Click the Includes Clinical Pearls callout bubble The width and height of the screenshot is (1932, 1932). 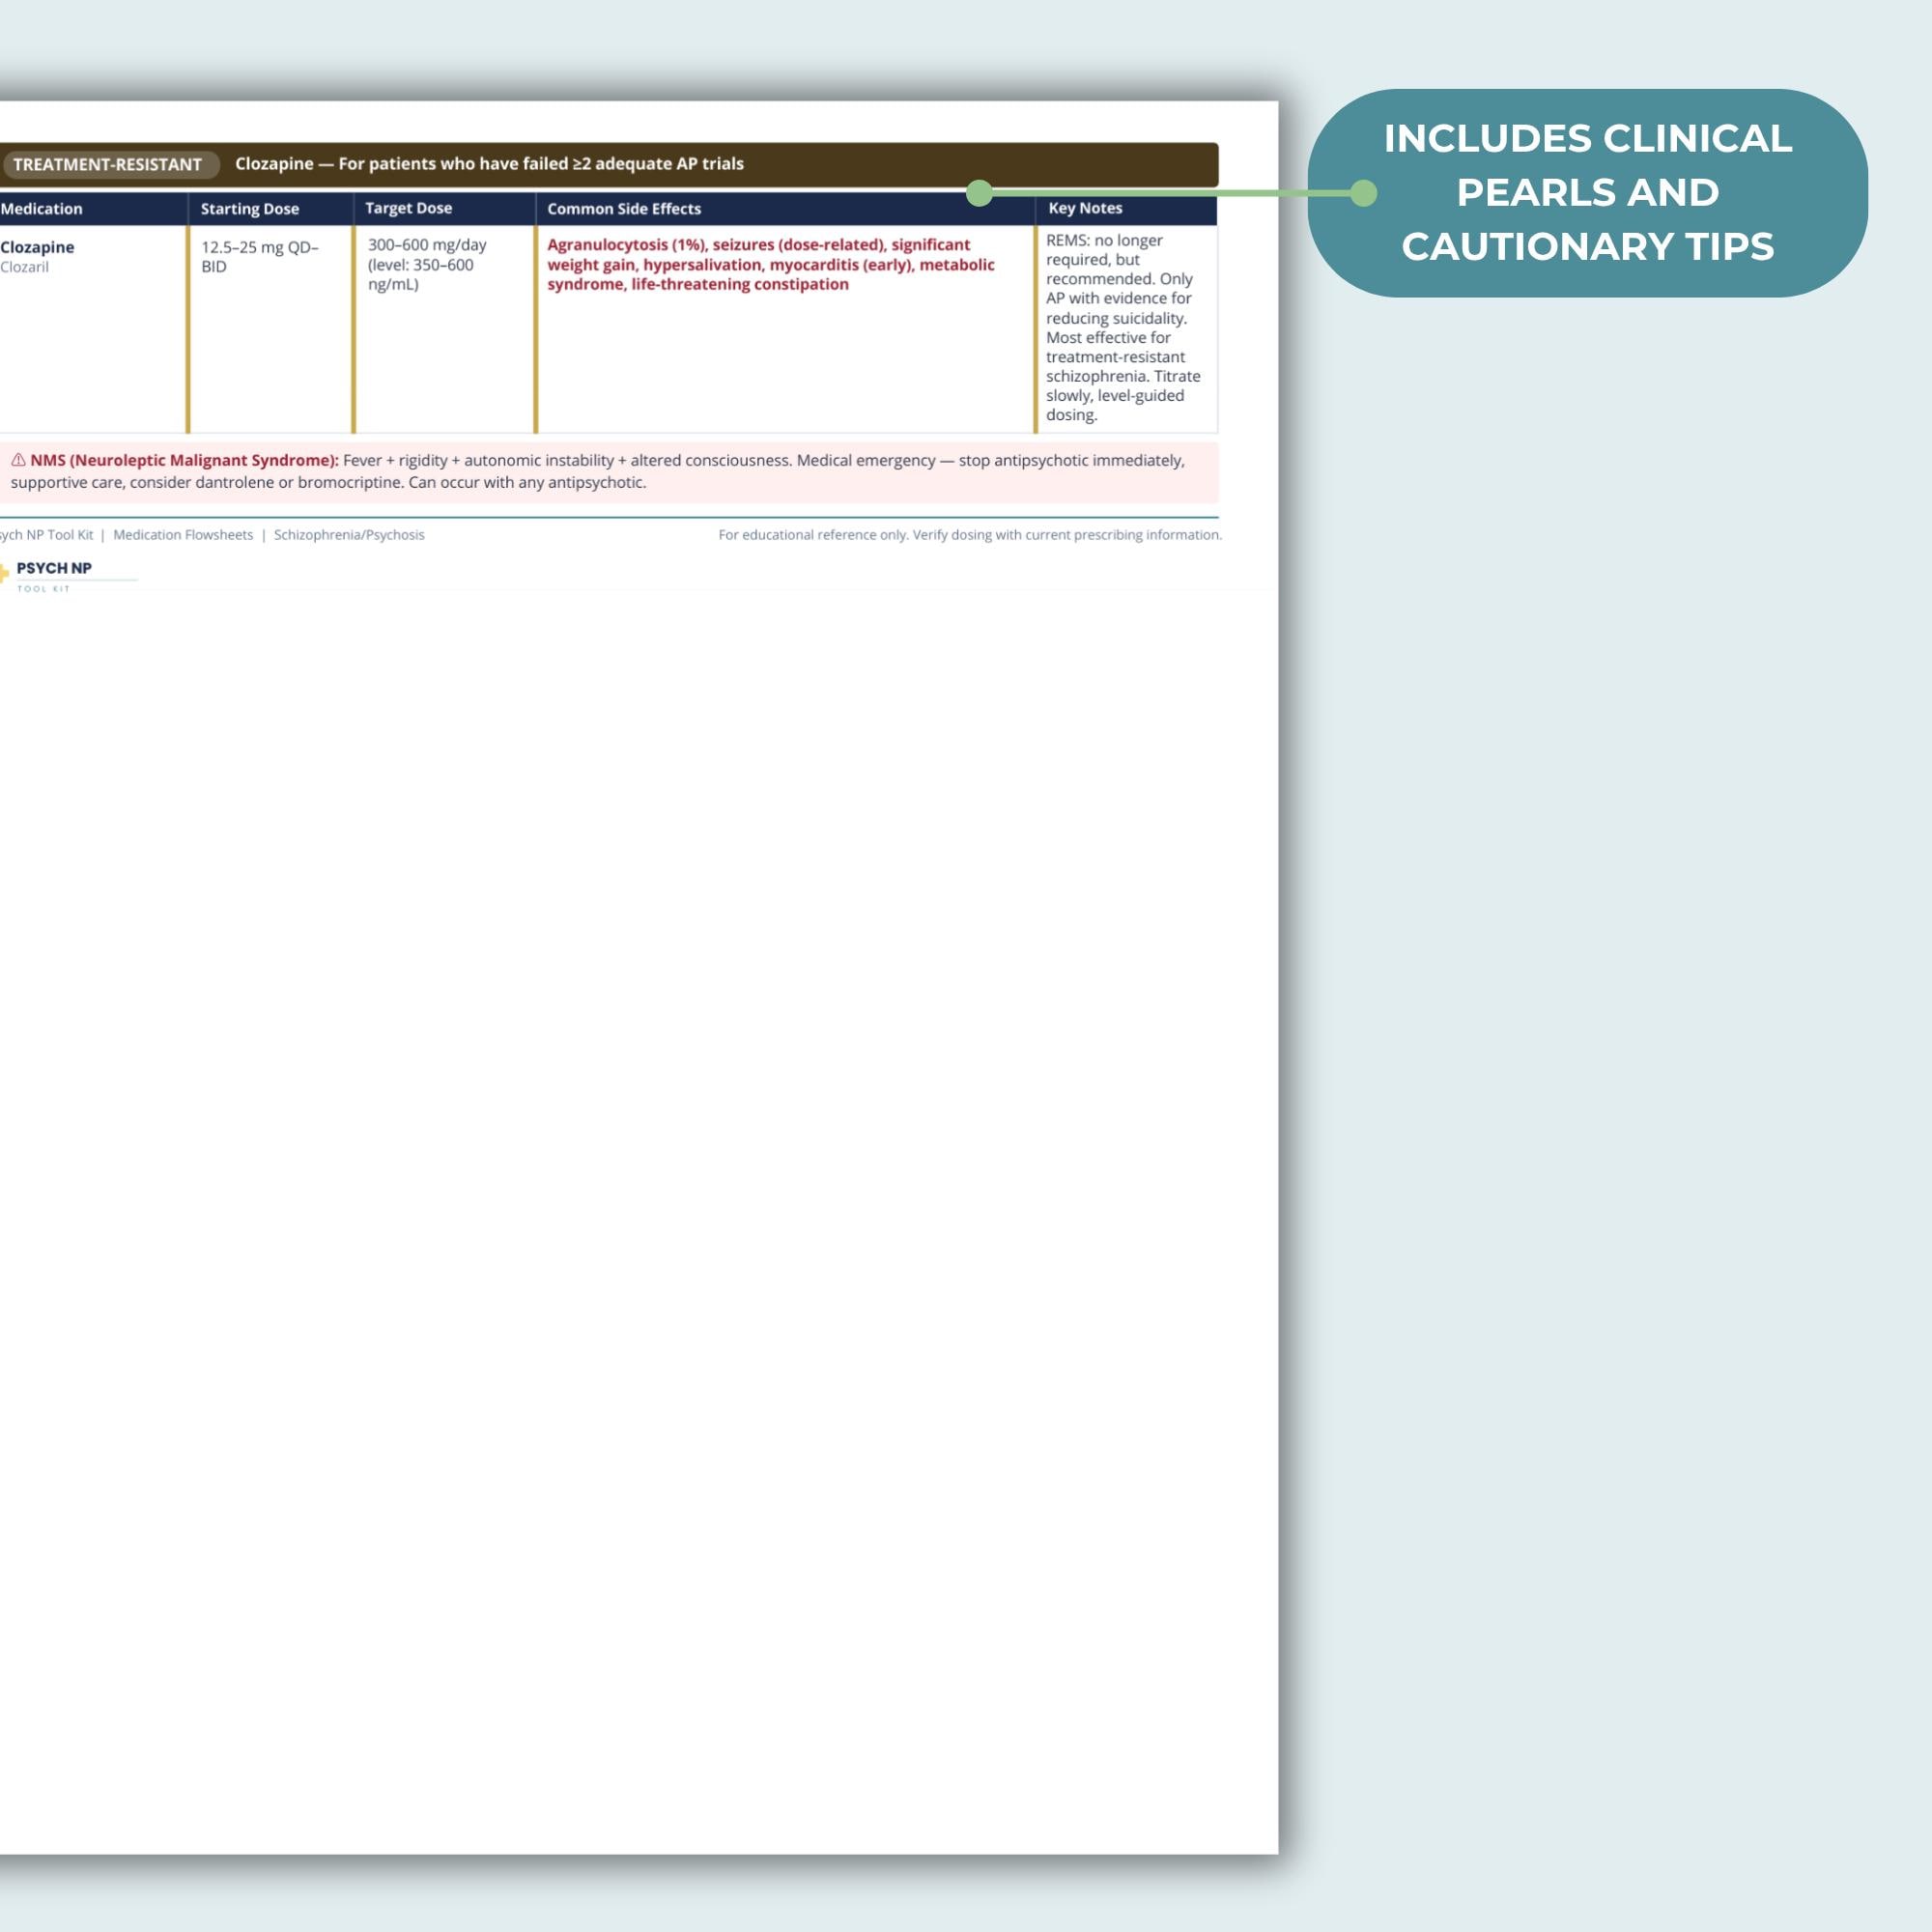click(x=1587, y=193)
